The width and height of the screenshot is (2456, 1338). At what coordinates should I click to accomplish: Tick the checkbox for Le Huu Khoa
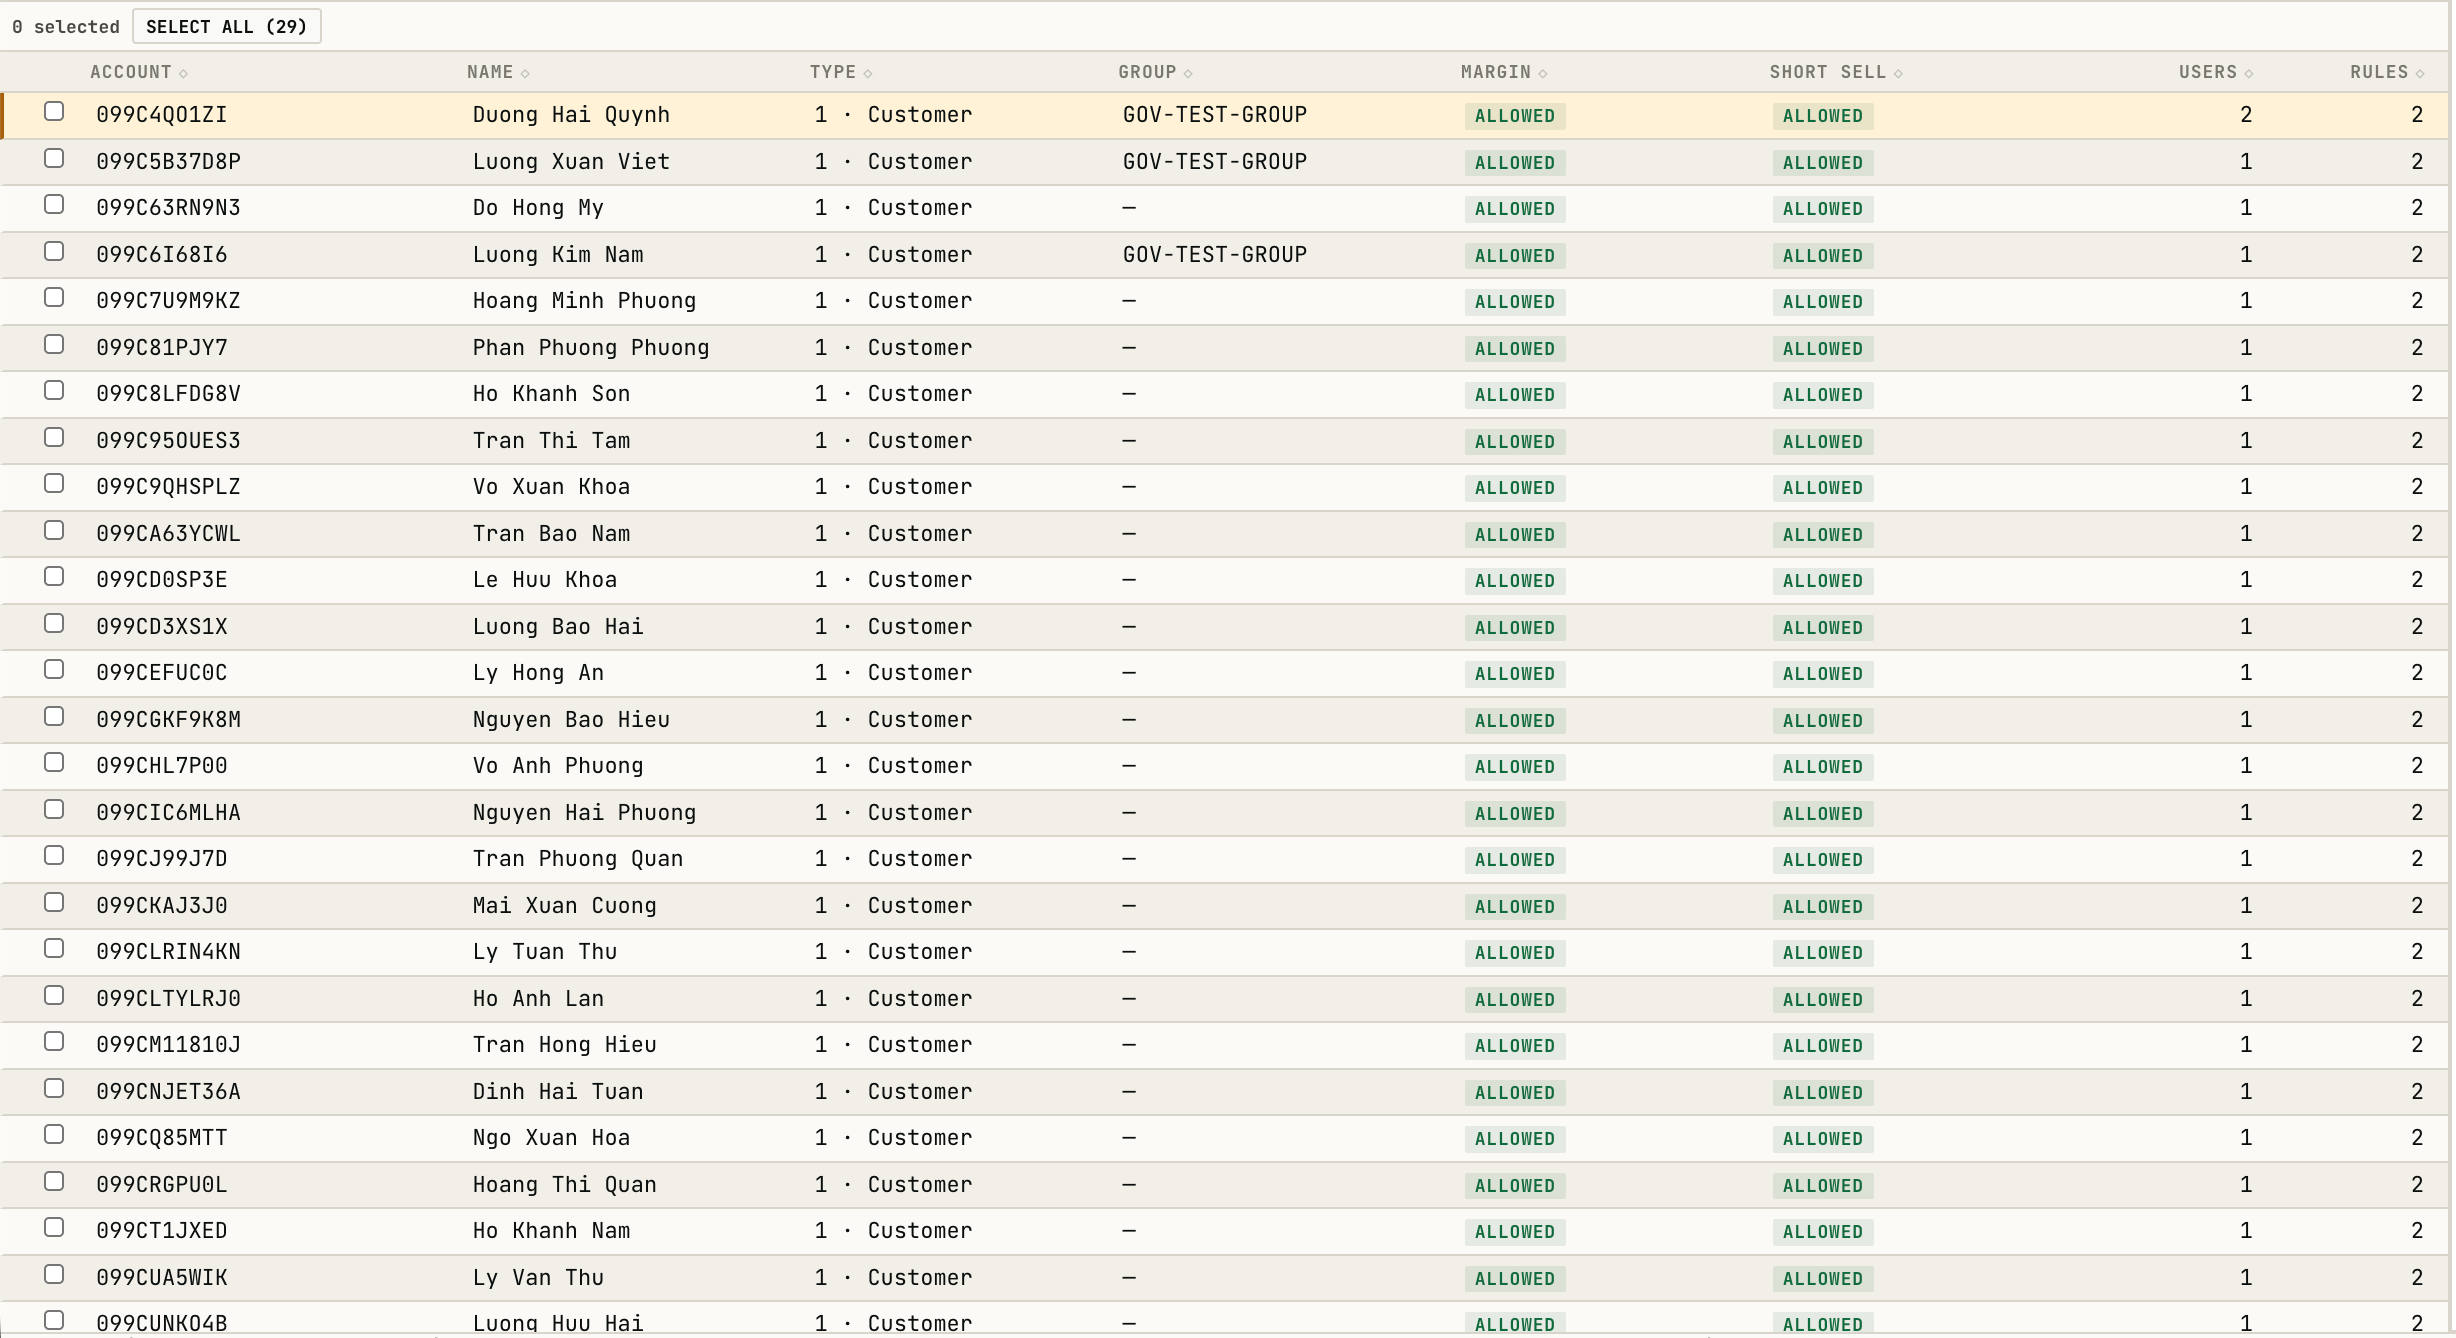click(54, 577)
